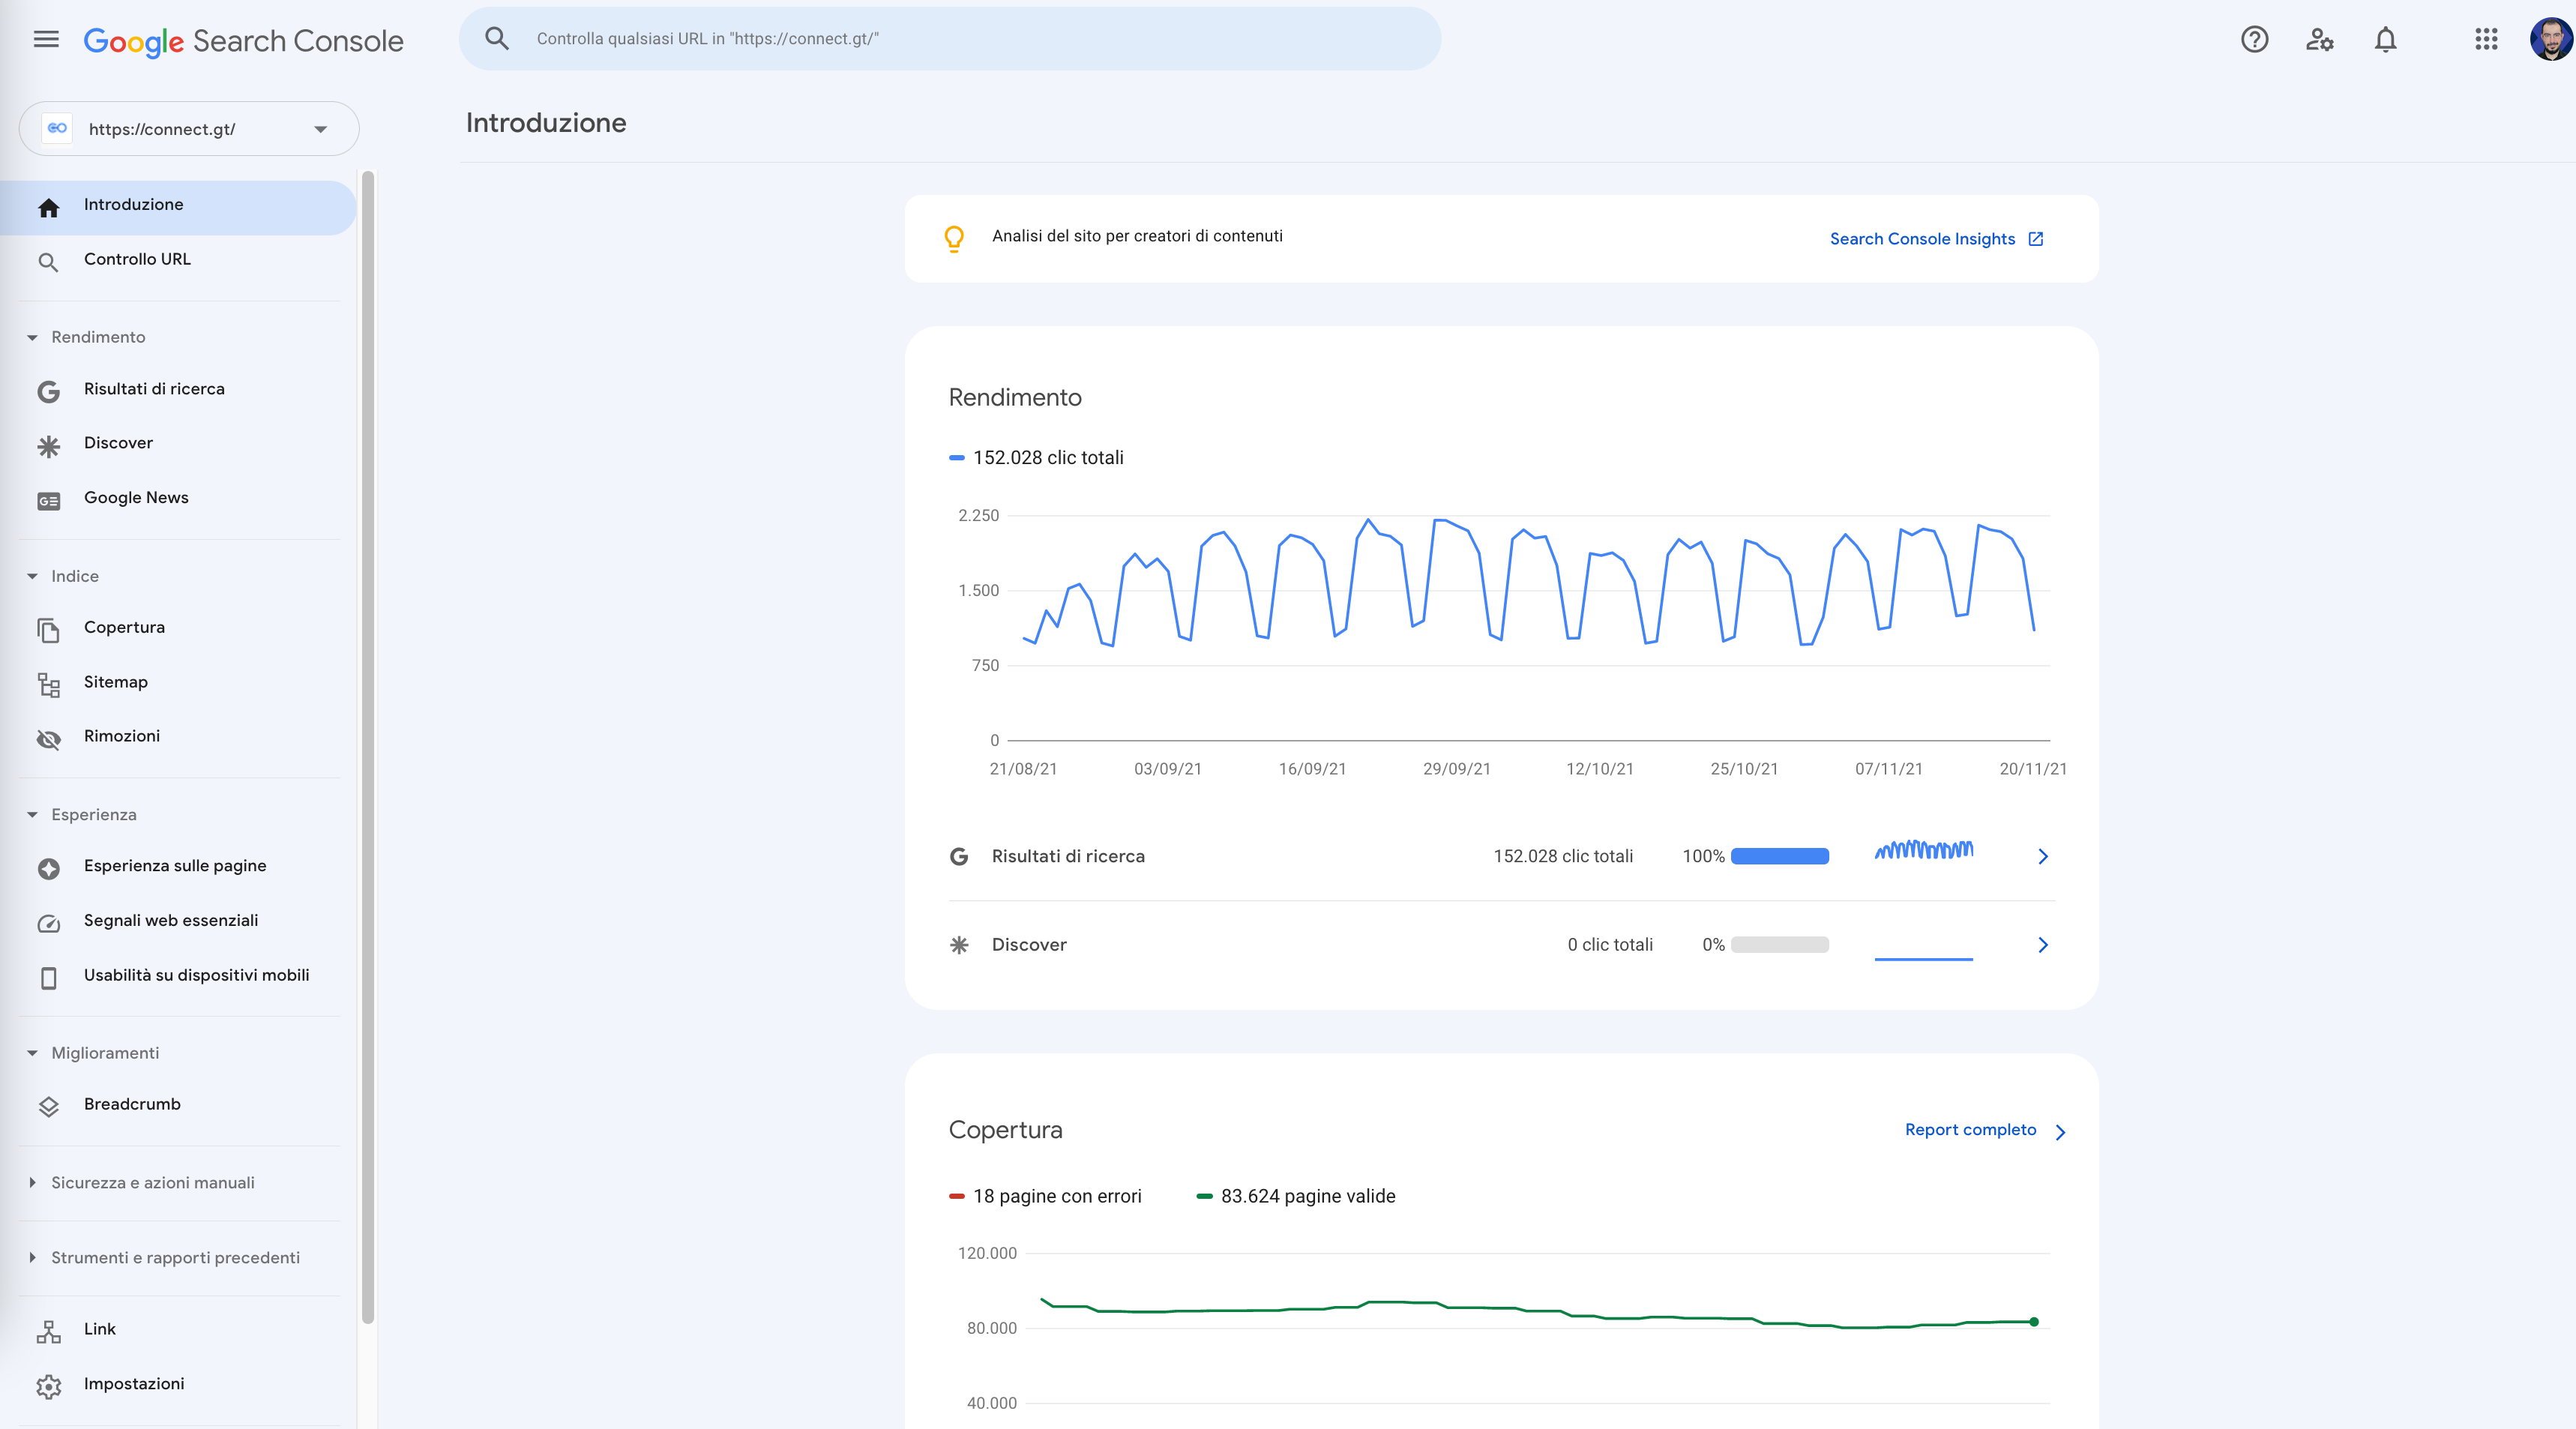
Task: Click the gauge icon beside Segnali web essenziali
Action: (x=48, y=924)
